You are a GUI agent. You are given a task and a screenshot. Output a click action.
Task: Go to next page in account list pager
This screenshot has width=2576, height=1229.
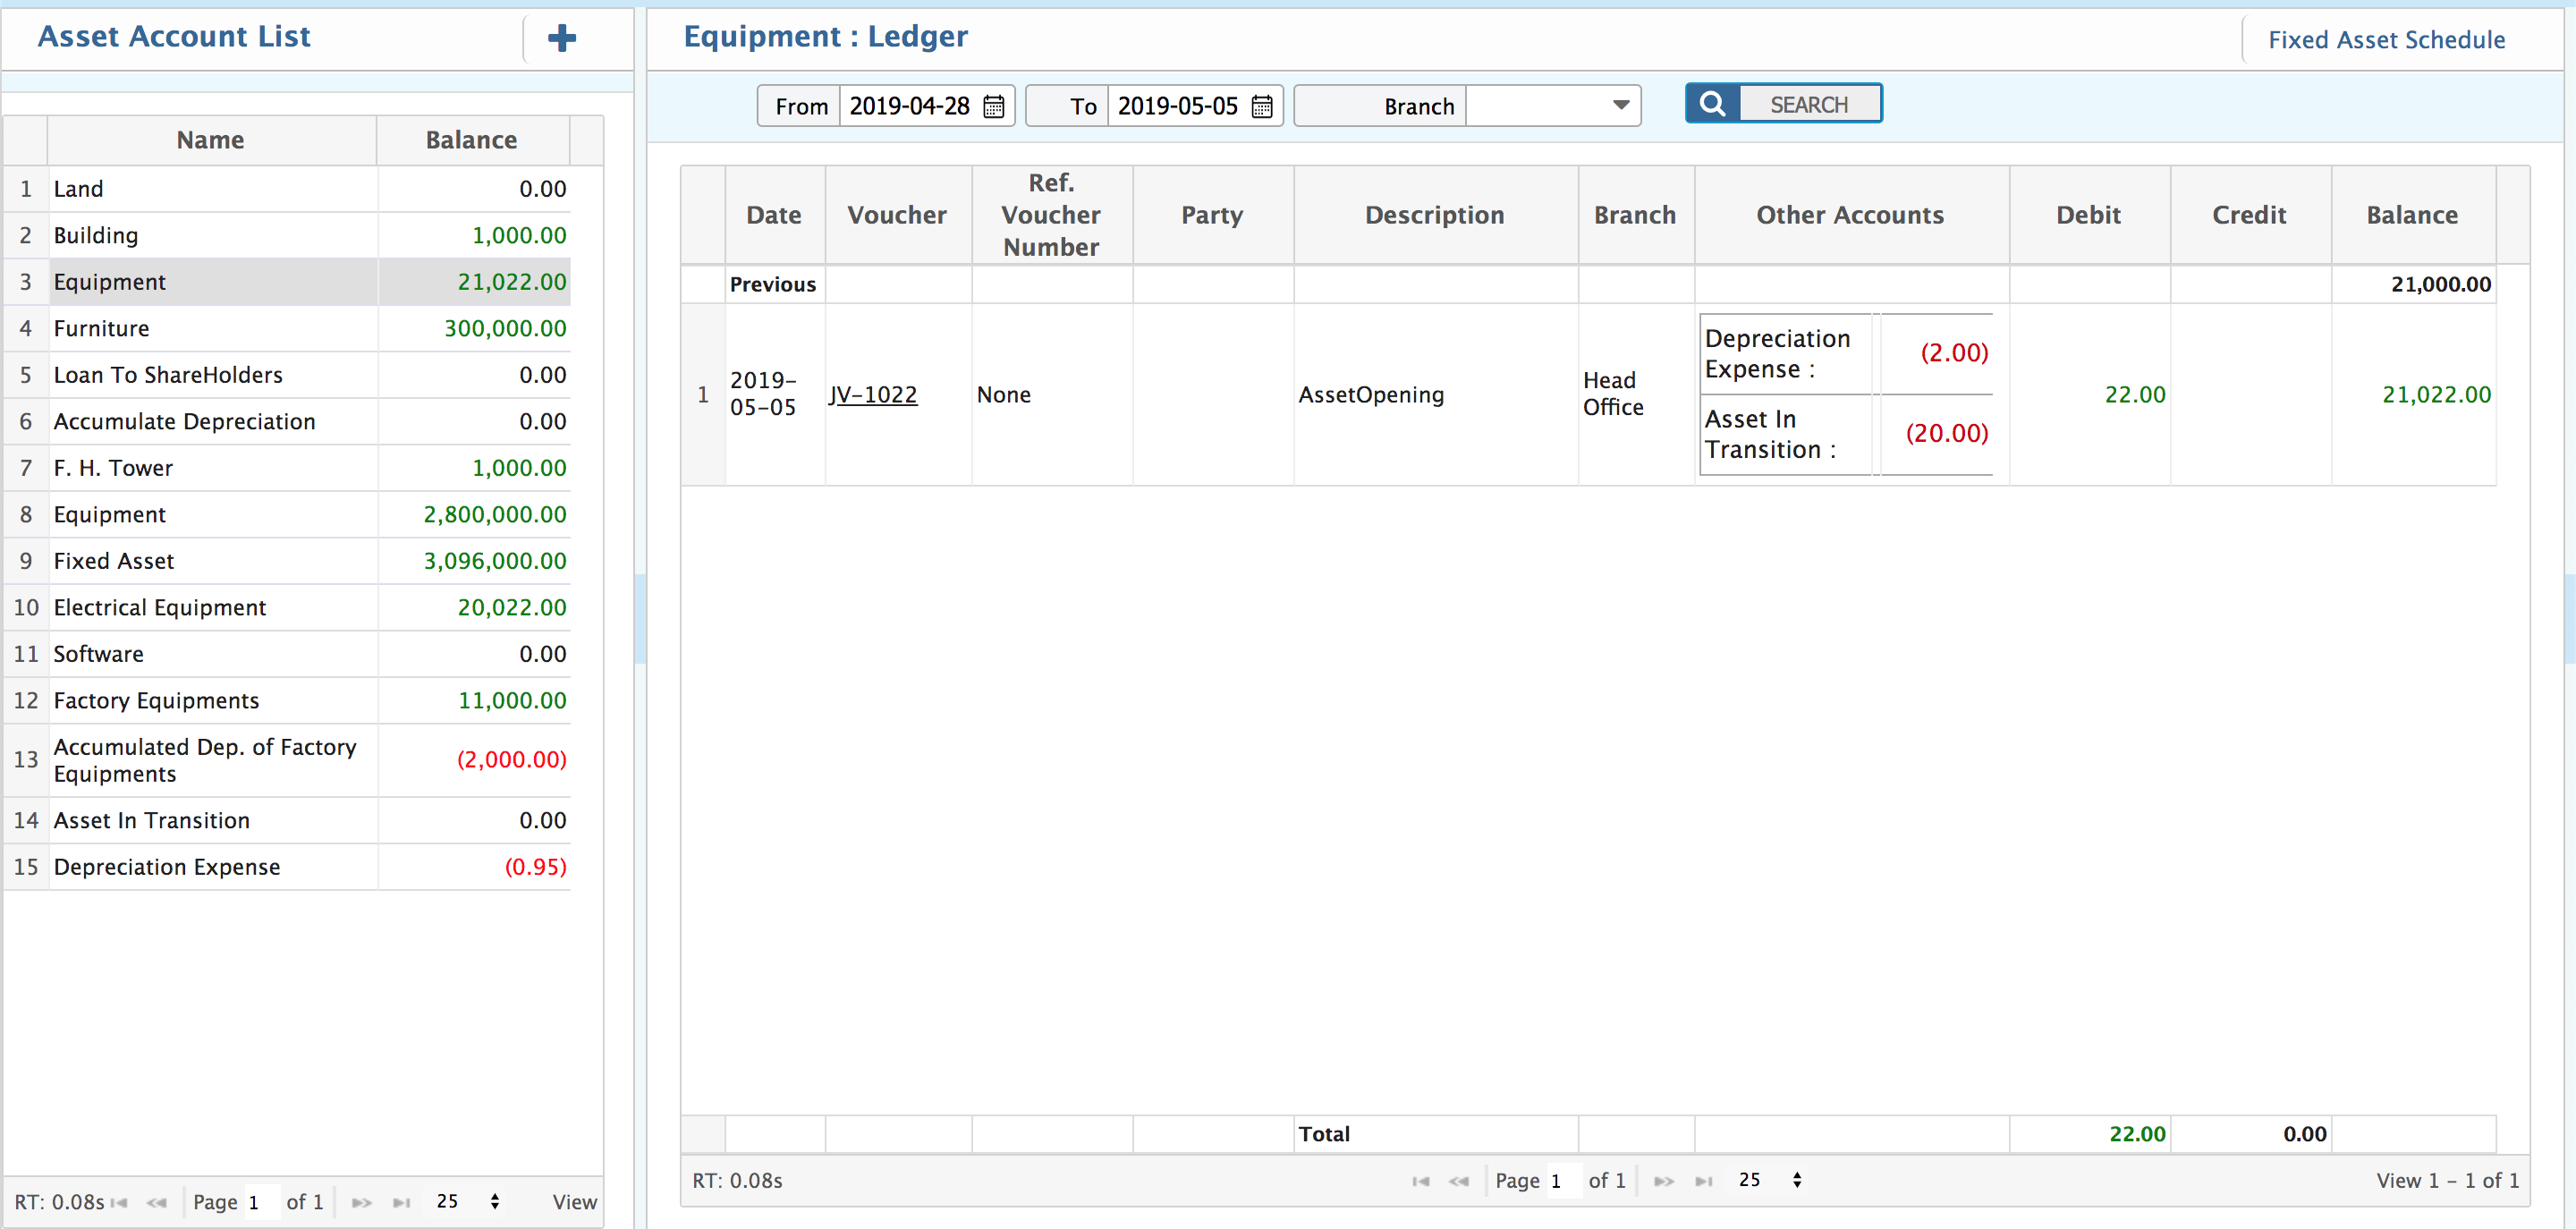tap(361, 1202)
